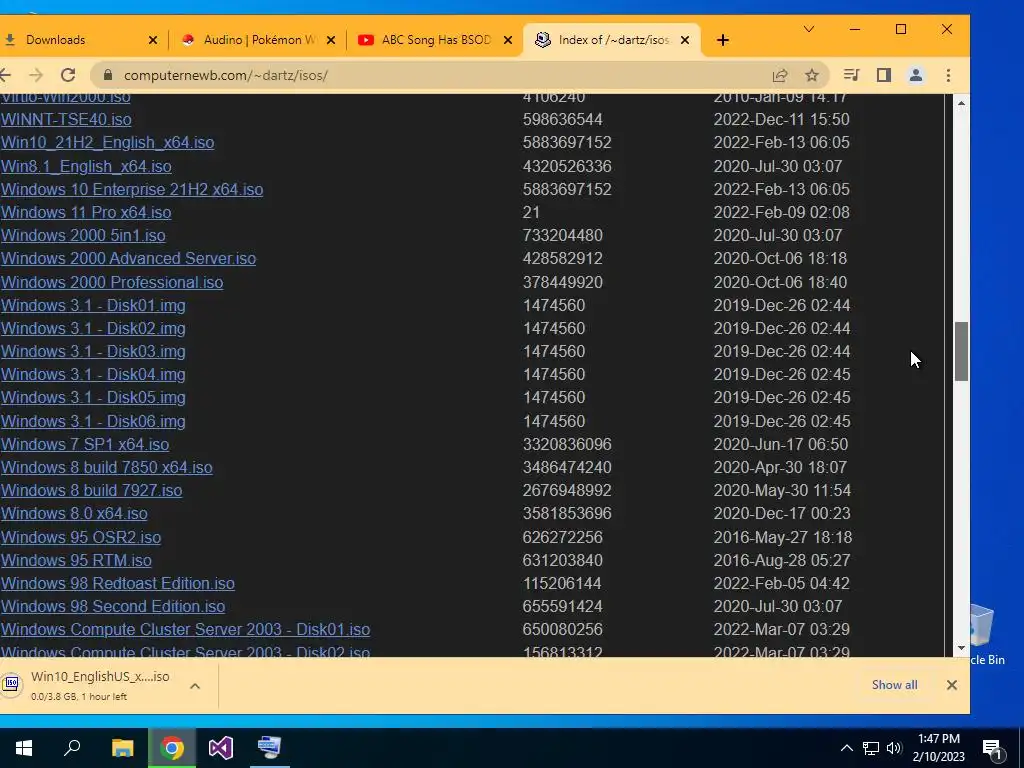Click the lock icon in the address bar
This screenshot has width=1024, height=768.
click(108, 75)
